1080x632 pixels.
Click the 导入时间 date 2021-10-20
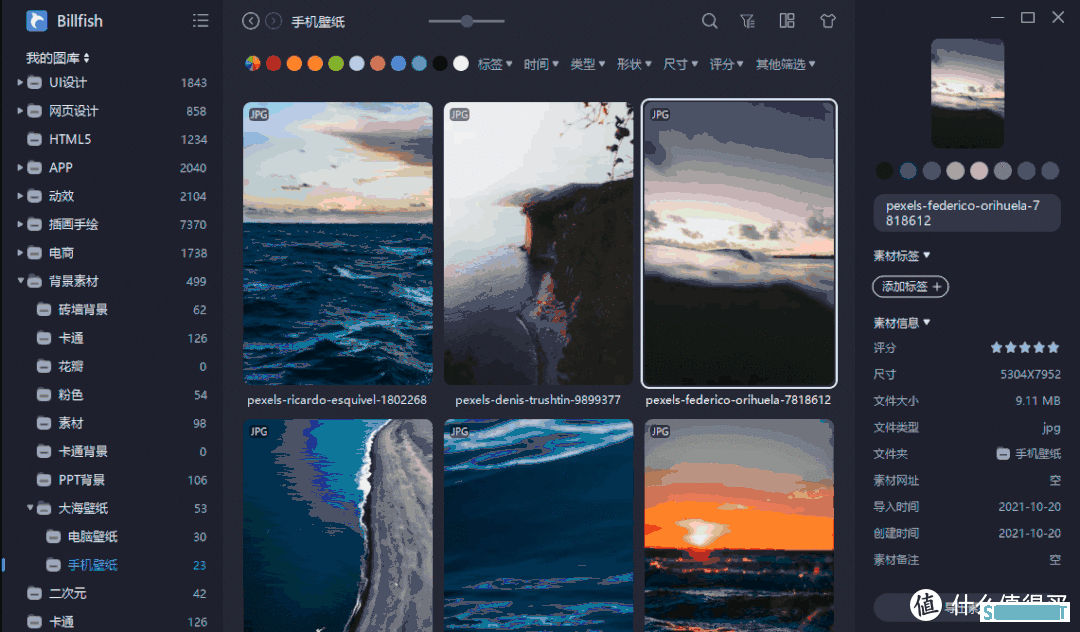[x=1030, y=507]
